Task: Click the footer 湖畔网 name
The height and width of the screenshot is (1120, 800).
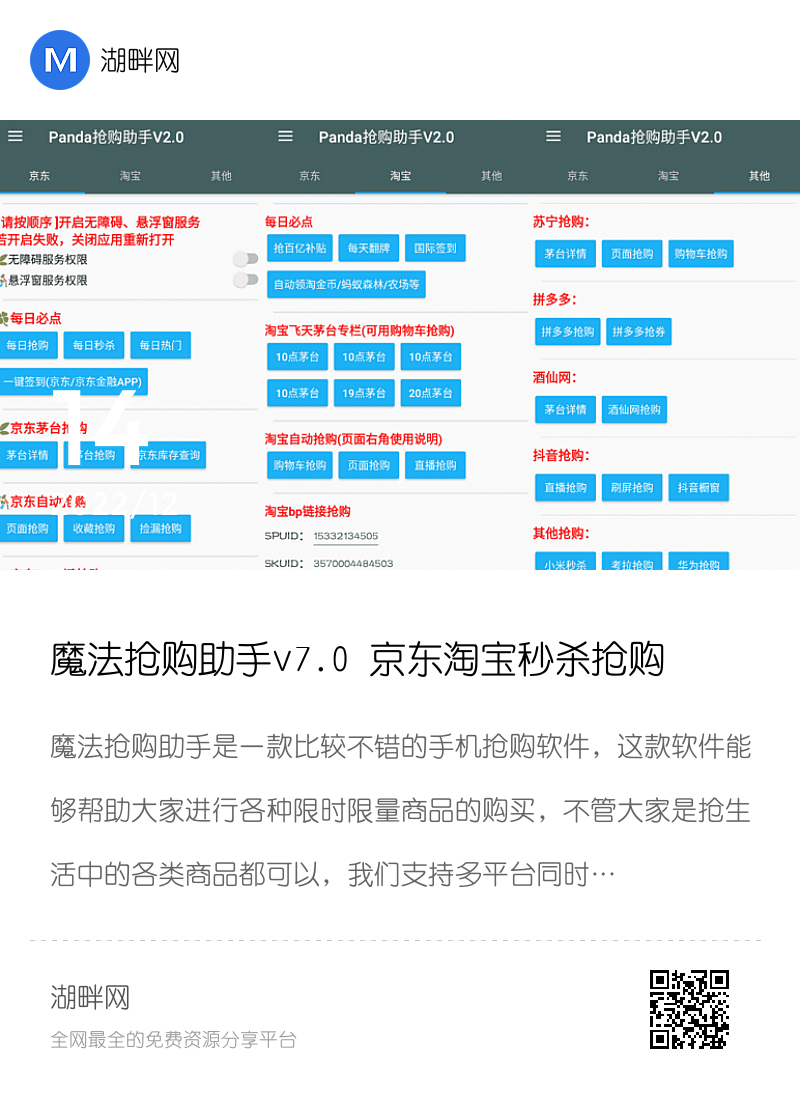Action: [x=90, y=997]
